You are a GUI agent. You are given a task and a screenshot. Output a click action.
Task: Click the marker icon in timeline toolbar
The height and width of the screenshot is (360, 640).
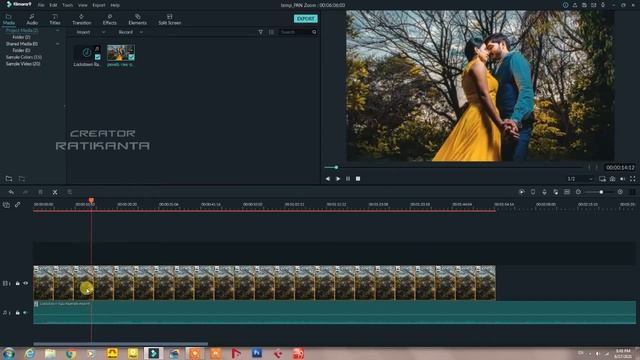pos(533,192)
